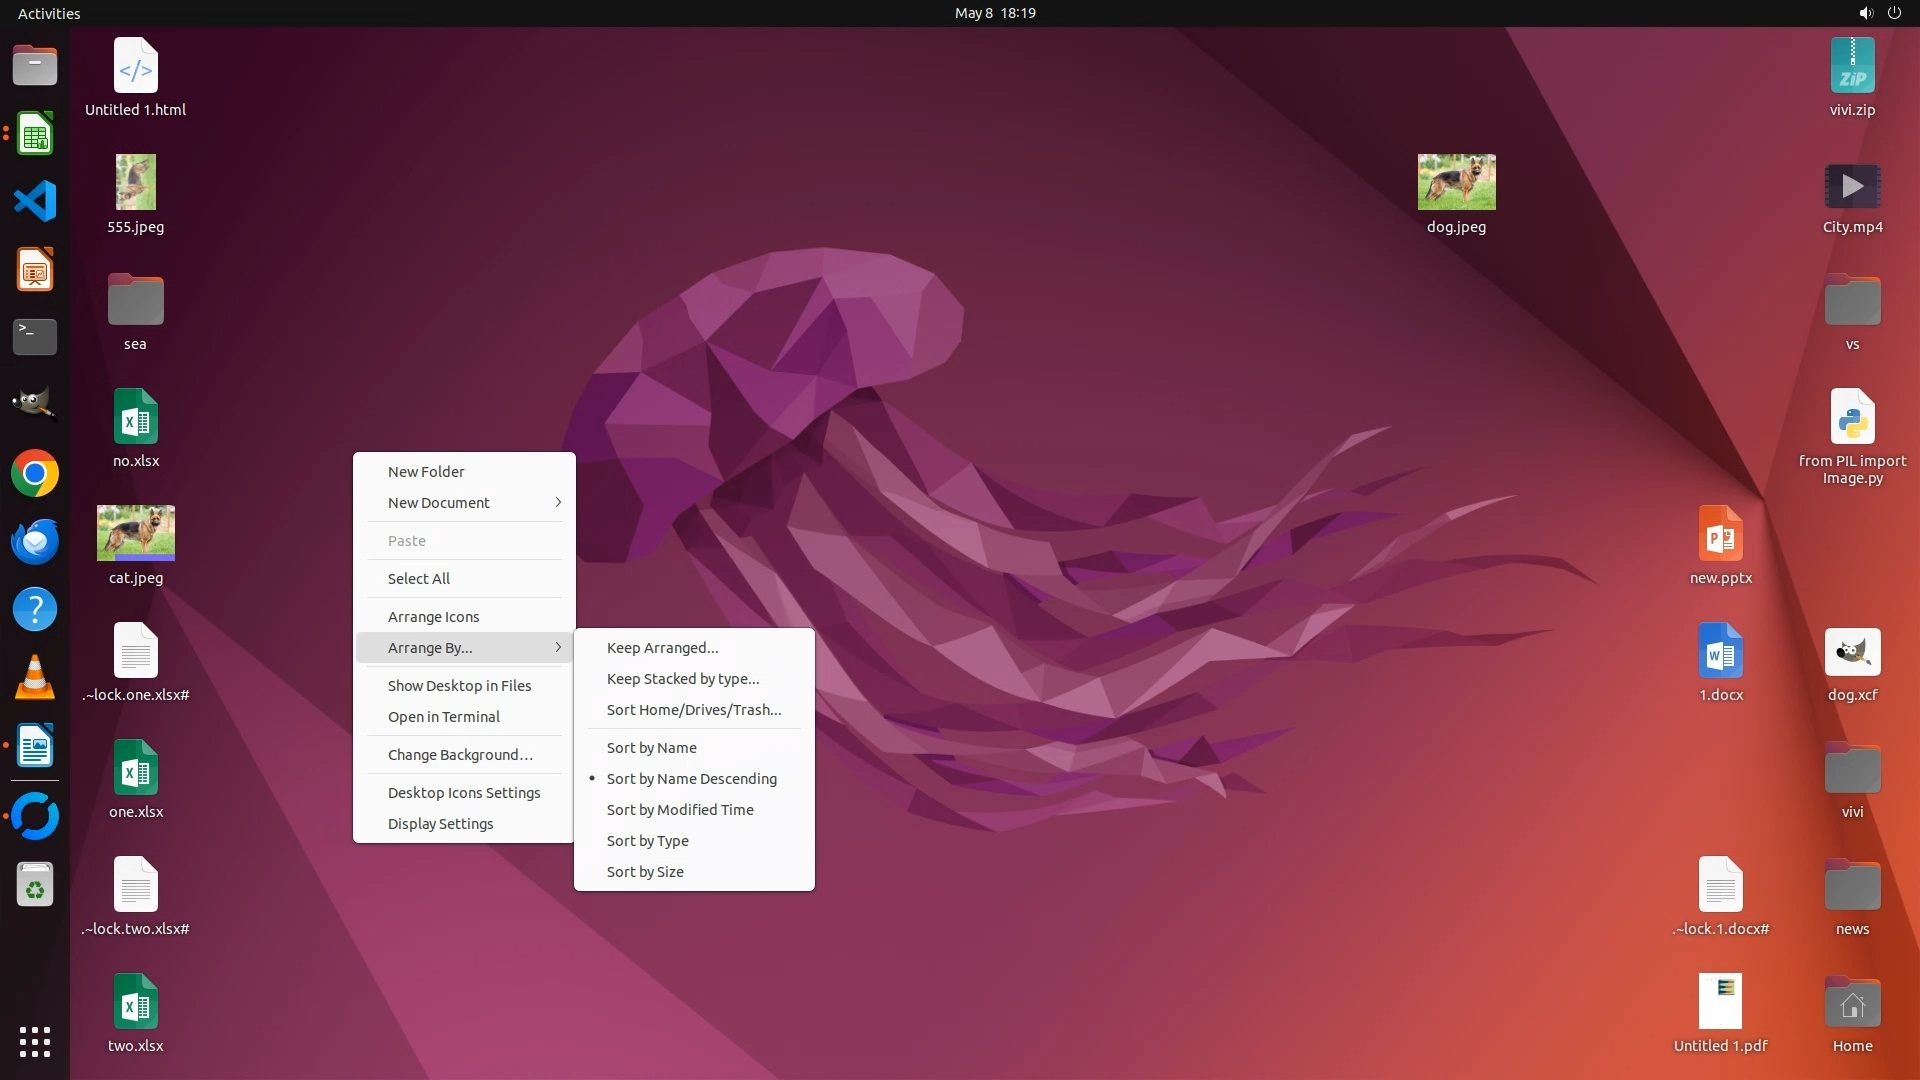1920x1080 pixels.
Task: Click the volume indicator icon
Action: 1865,13
